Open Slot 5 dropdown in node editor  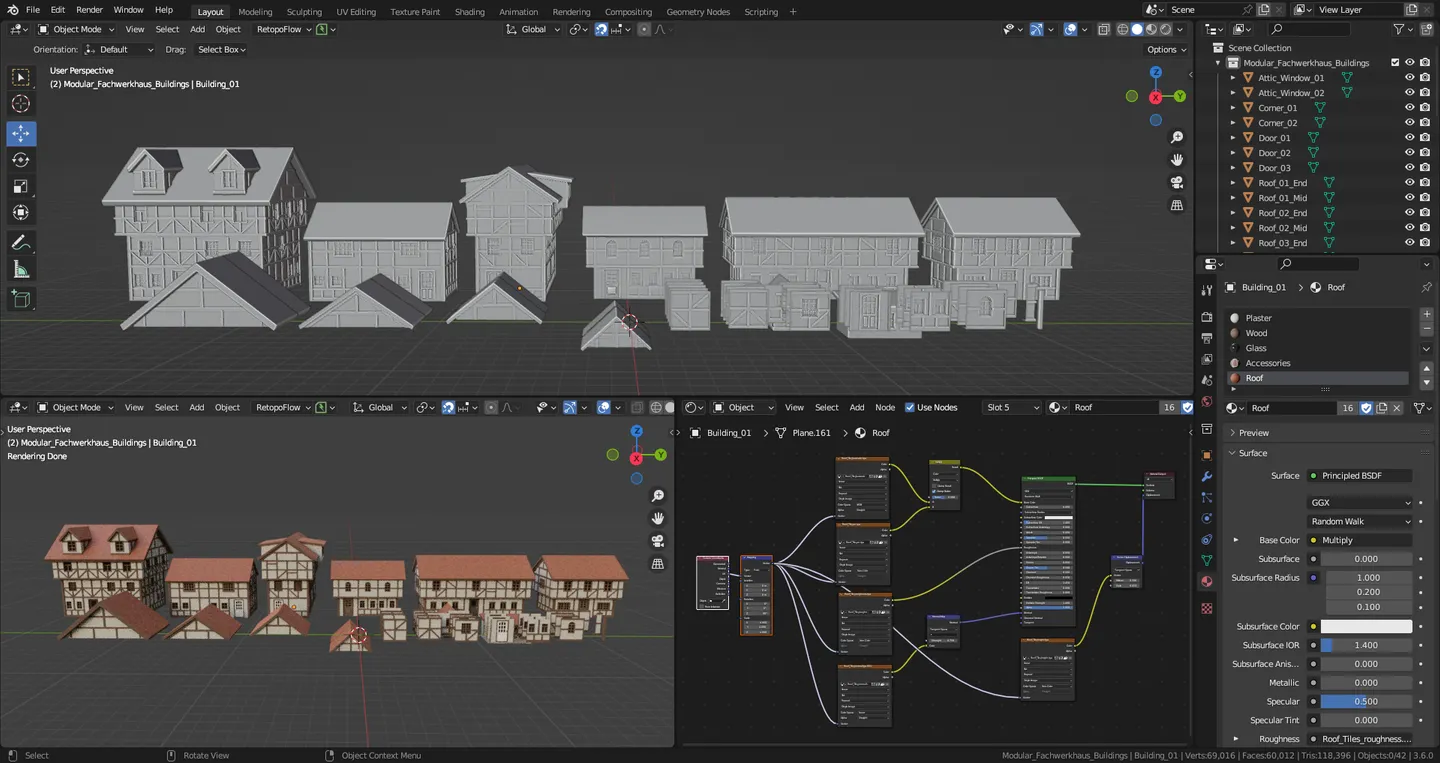coord(1011,407)
